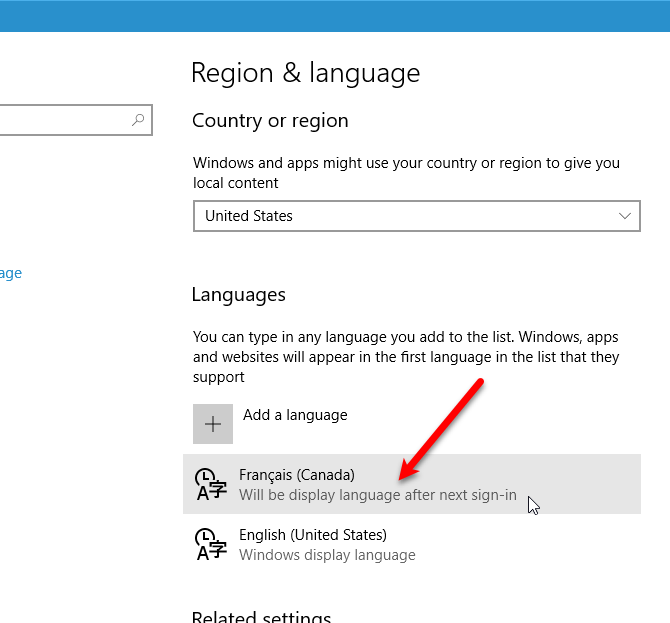Click the search magnifier icon

coord(138,120)
